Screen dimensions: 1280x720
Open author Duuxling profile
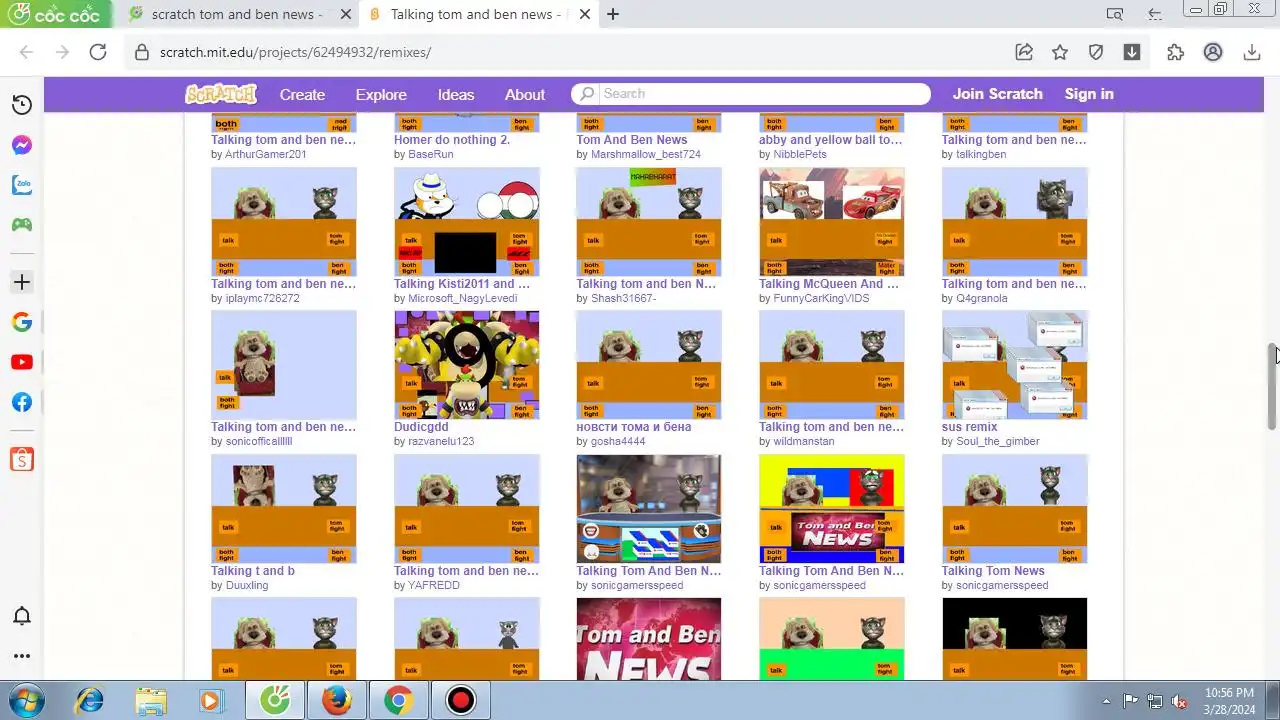click(x=247, y=585)
